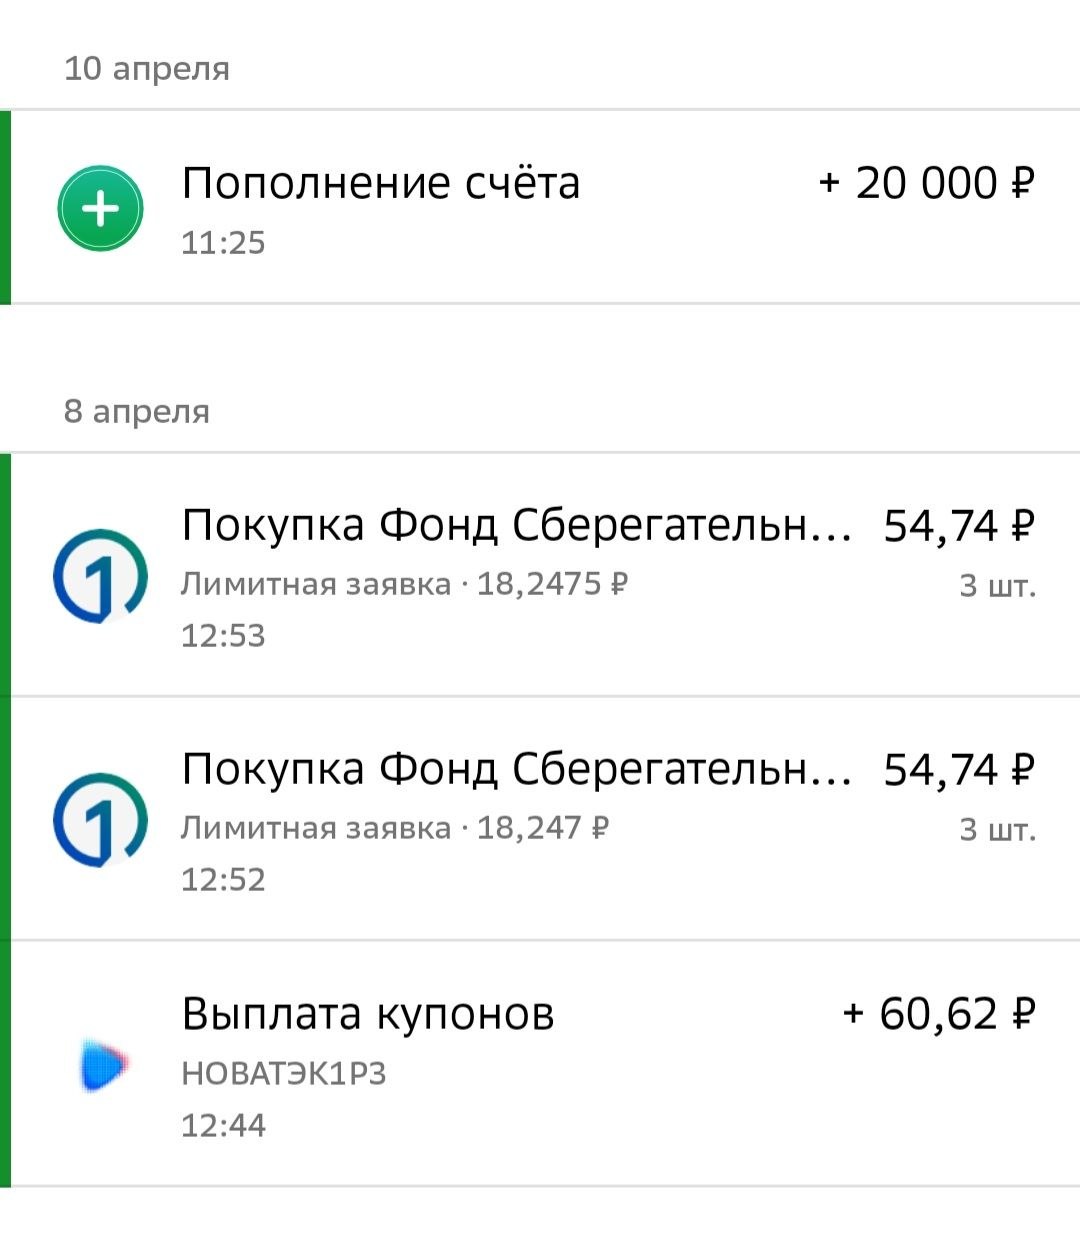
Task: Tap the + 60,62 ₽ coupon amount
Action: [x=937, y=1014]
